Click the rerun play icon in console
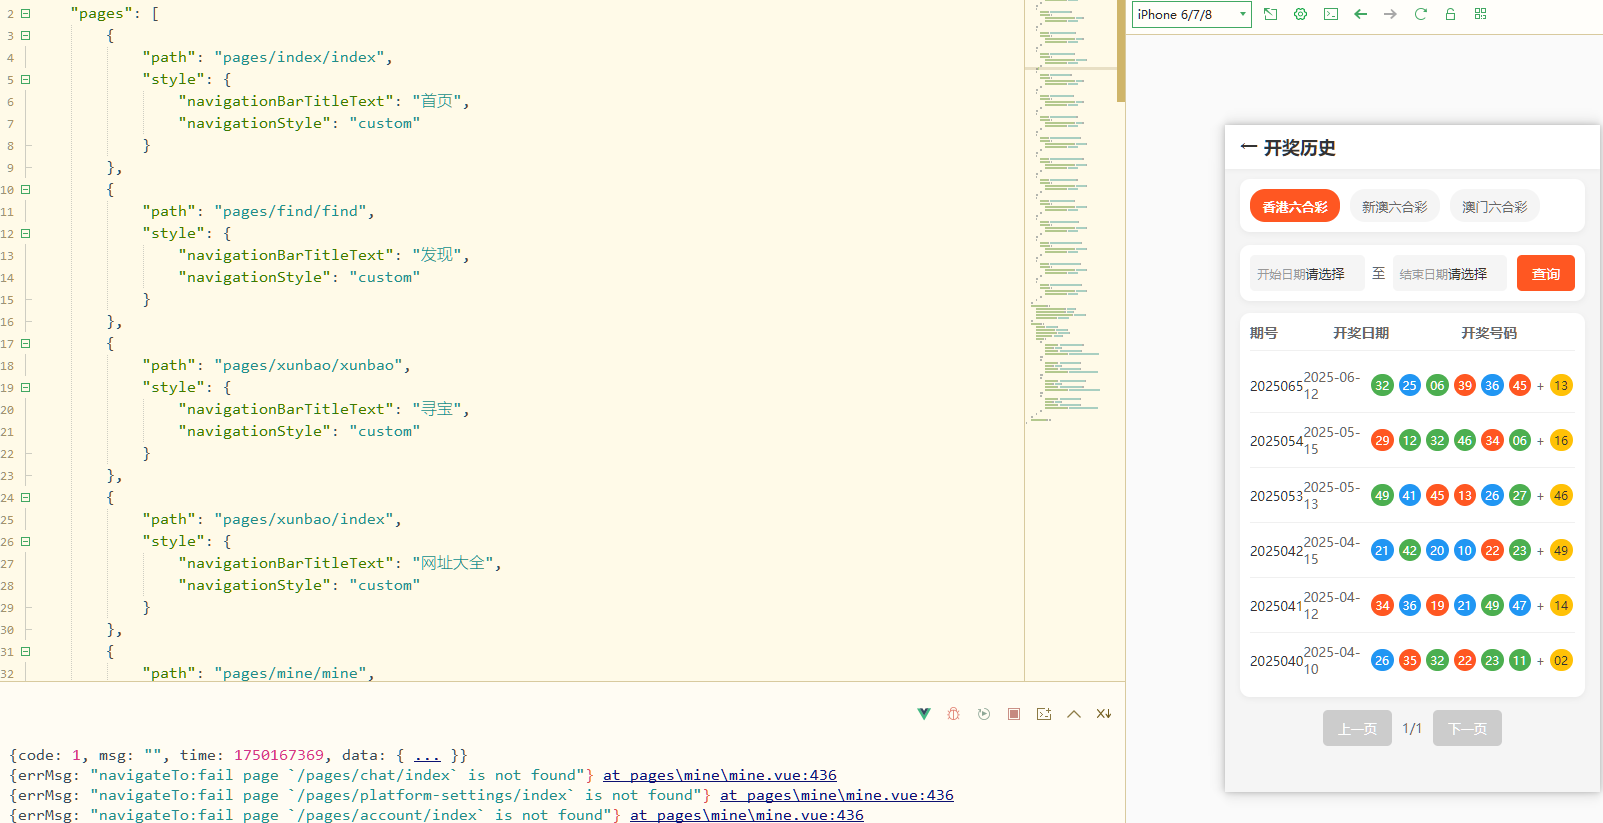Image resolution: width=1603 pixels, height=823 pixels. tap(984, 714)
